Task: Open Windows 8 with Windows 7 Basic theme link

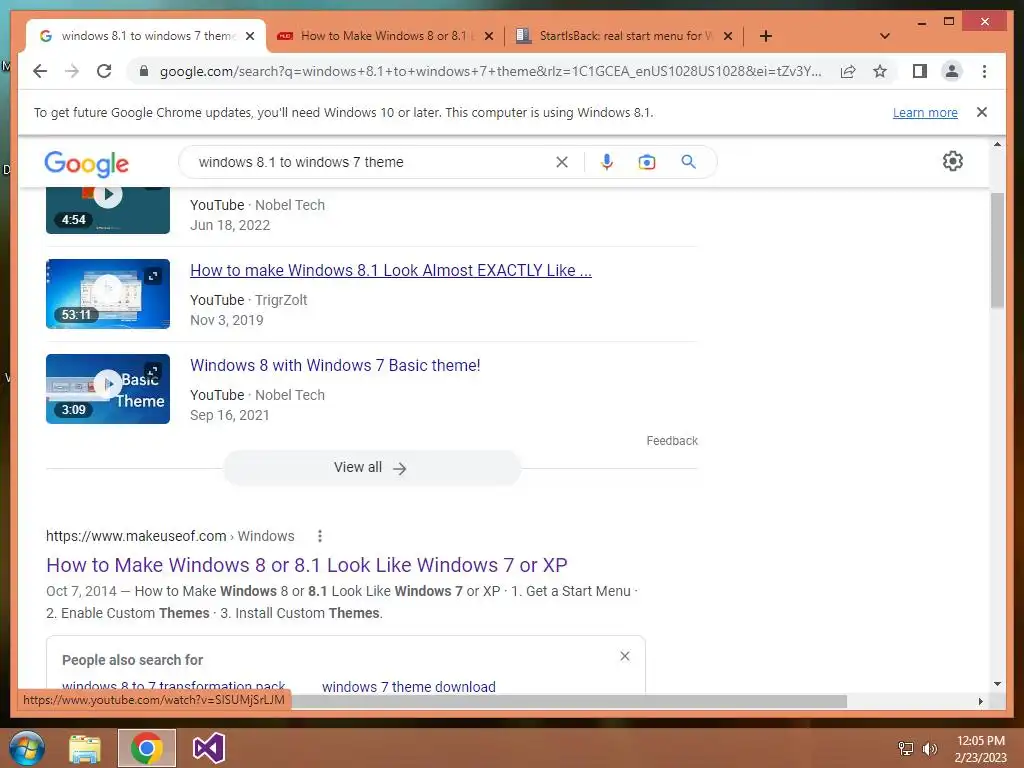Action: 335,365
